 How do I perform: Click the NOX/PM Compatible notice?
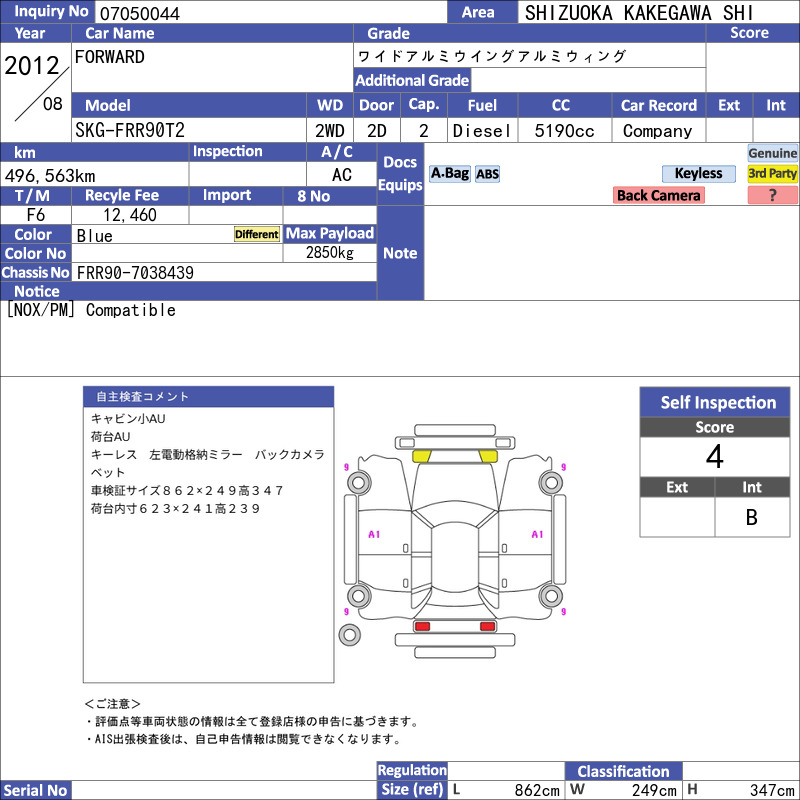[x=91, y=310]
